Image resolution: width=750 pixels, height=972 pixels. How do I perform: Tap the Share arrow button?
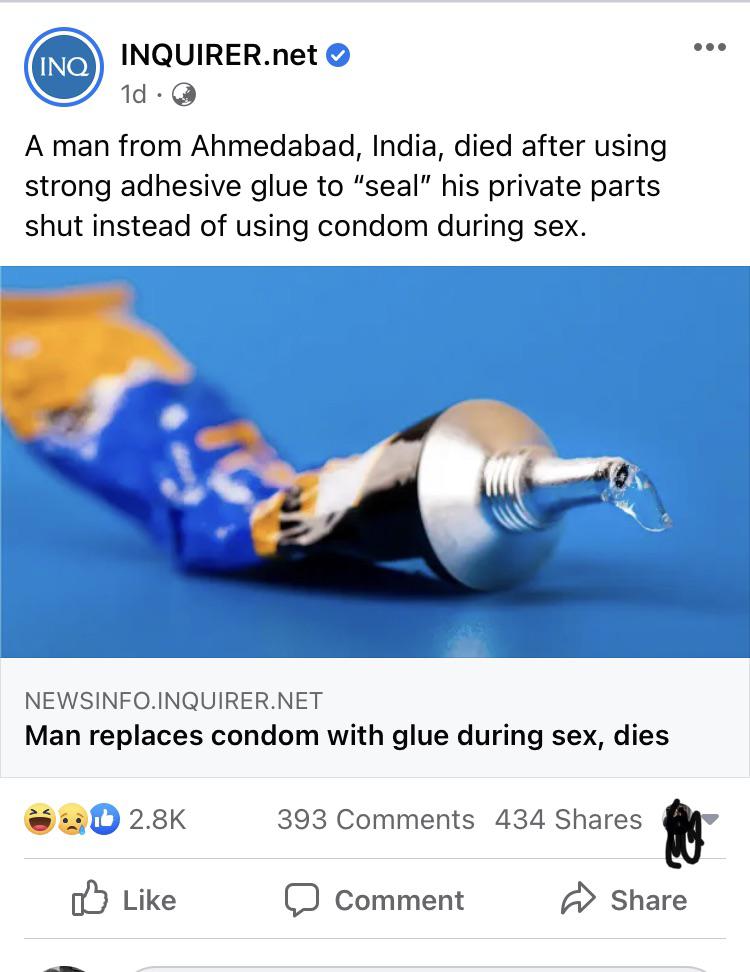[x=624, y=899]
